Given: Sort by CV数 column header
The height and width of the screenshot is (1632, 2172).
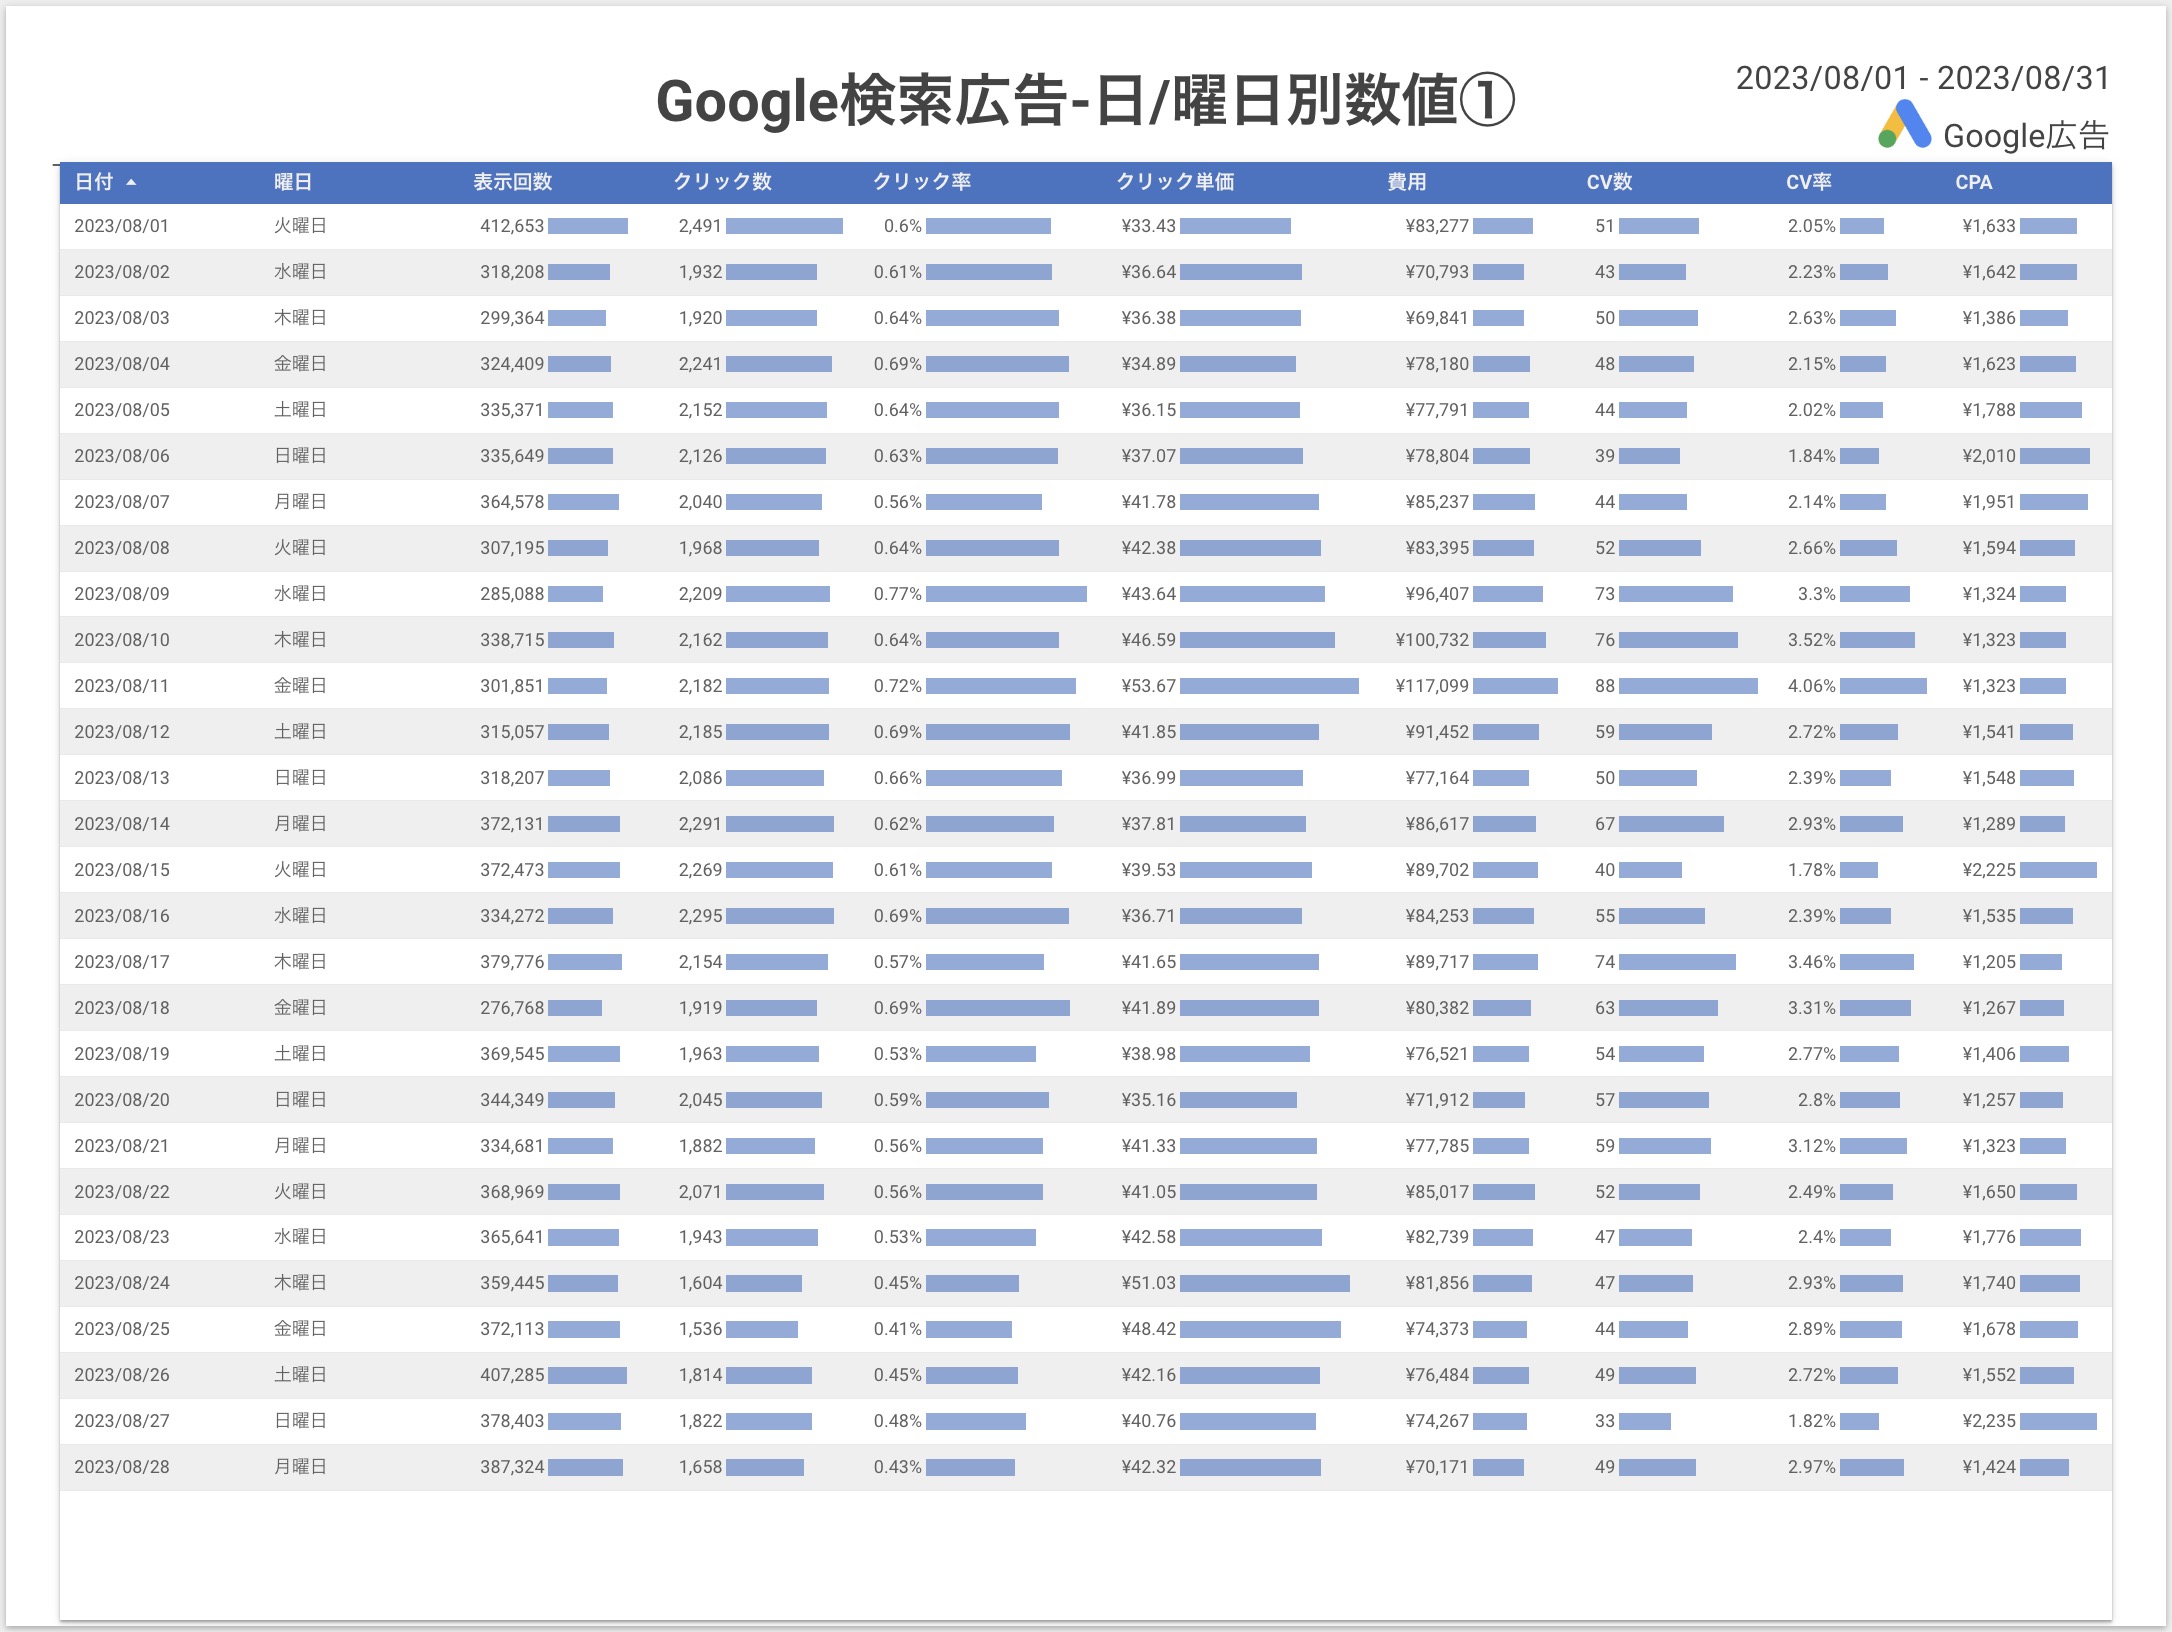Looking at the screenshot, I should [1609, 182].
